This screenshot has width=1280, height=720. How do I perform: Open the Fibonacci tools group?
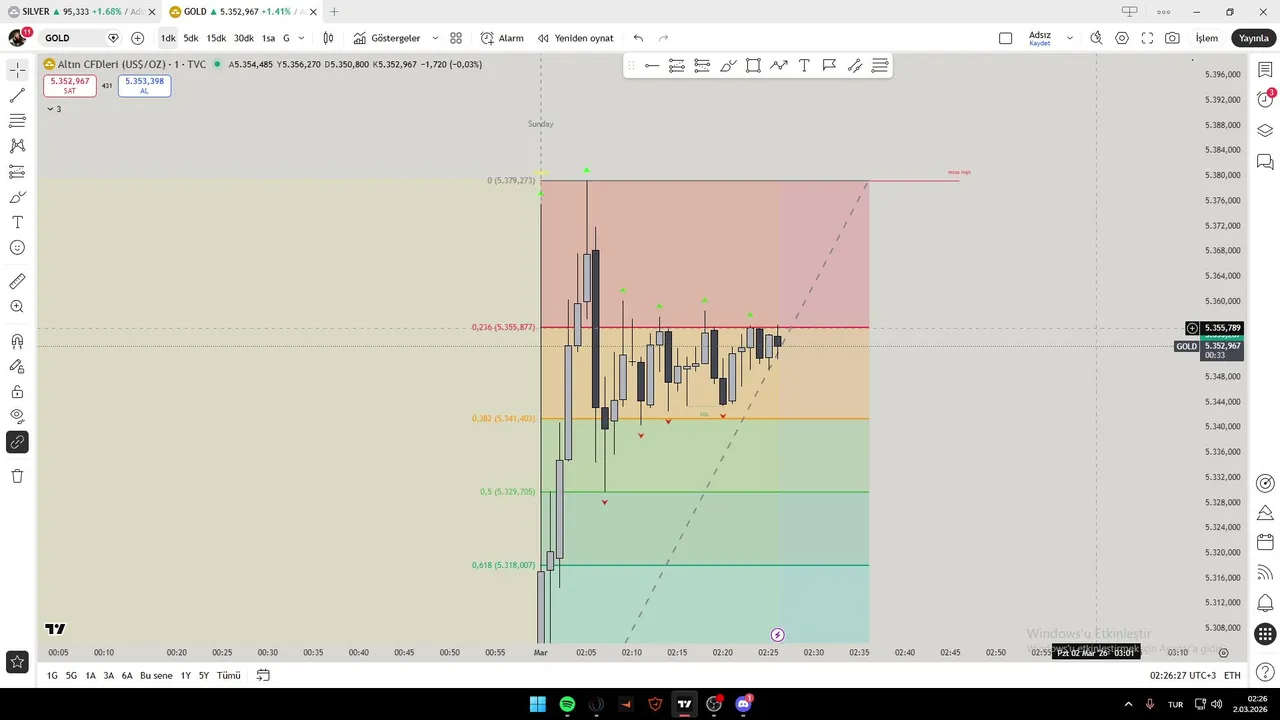17,121
